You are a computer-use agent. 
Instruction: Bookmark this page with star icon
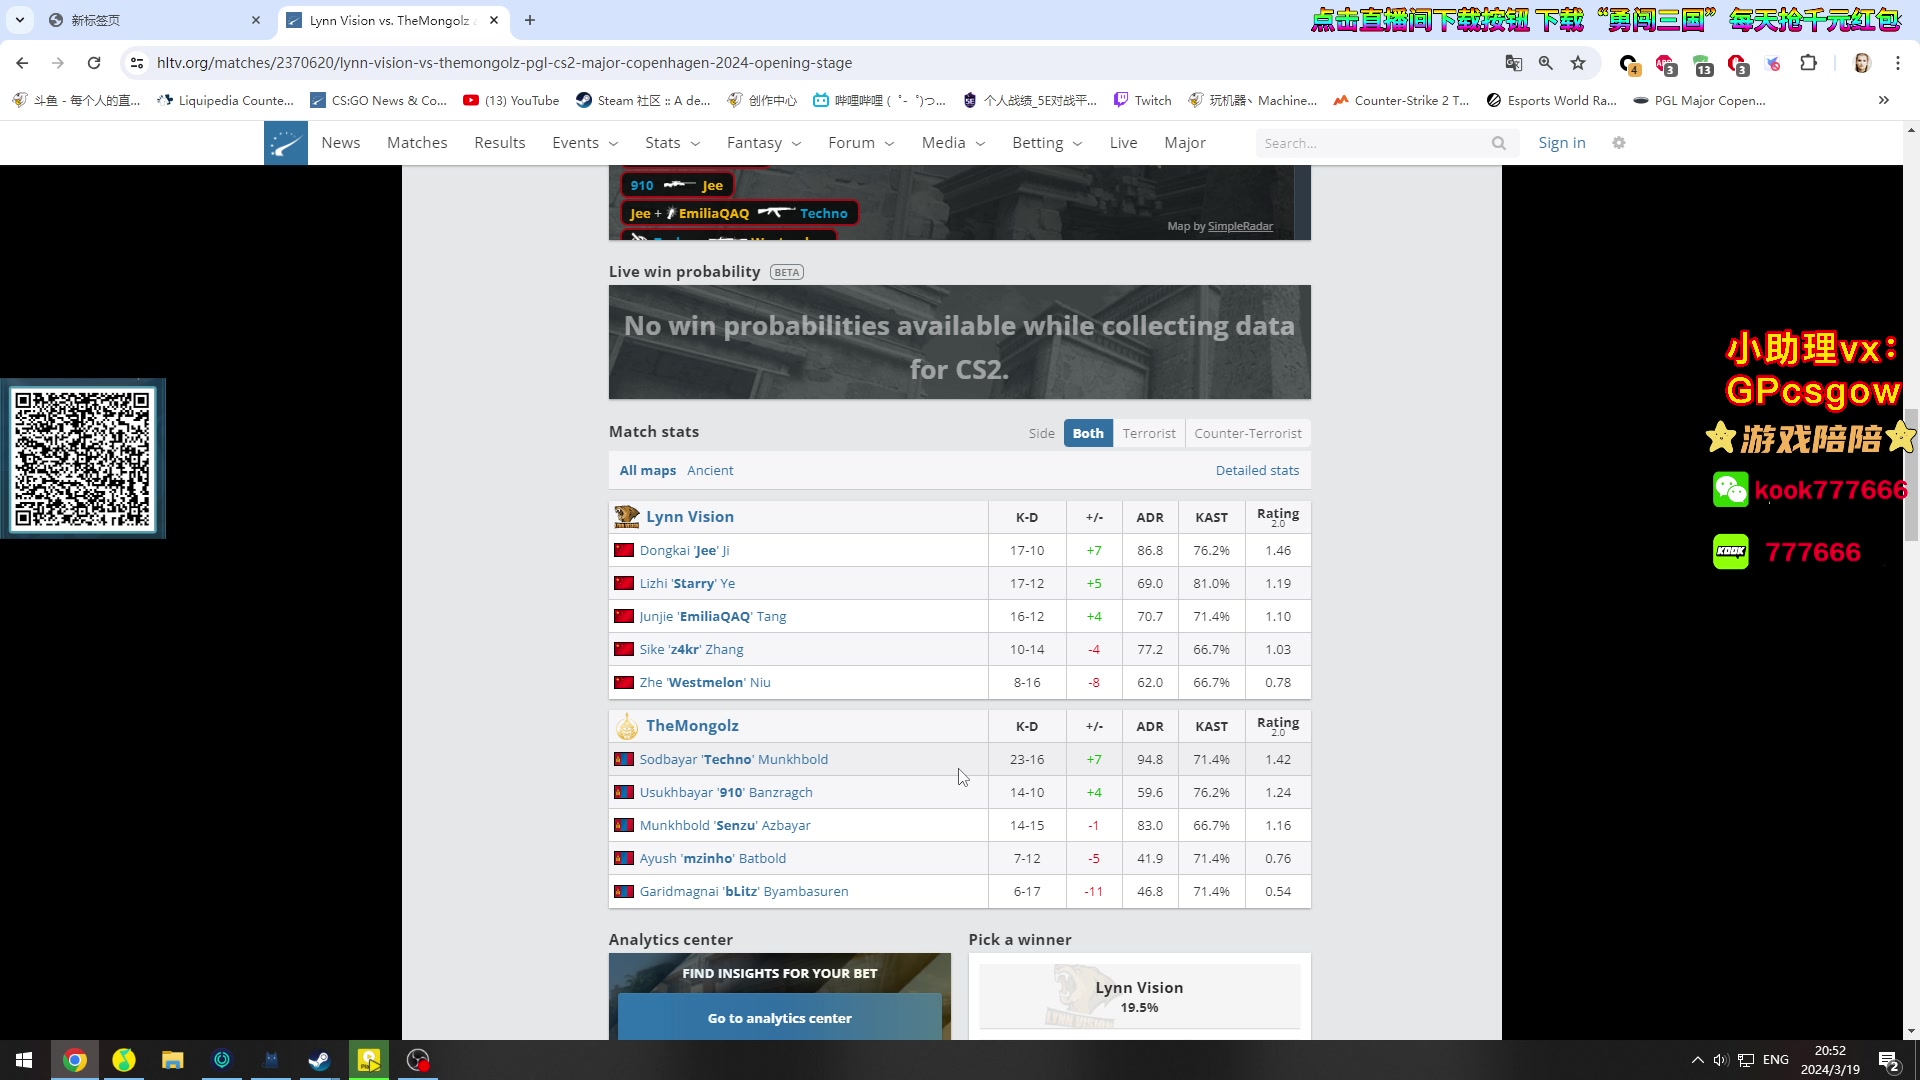[1578, 63]
